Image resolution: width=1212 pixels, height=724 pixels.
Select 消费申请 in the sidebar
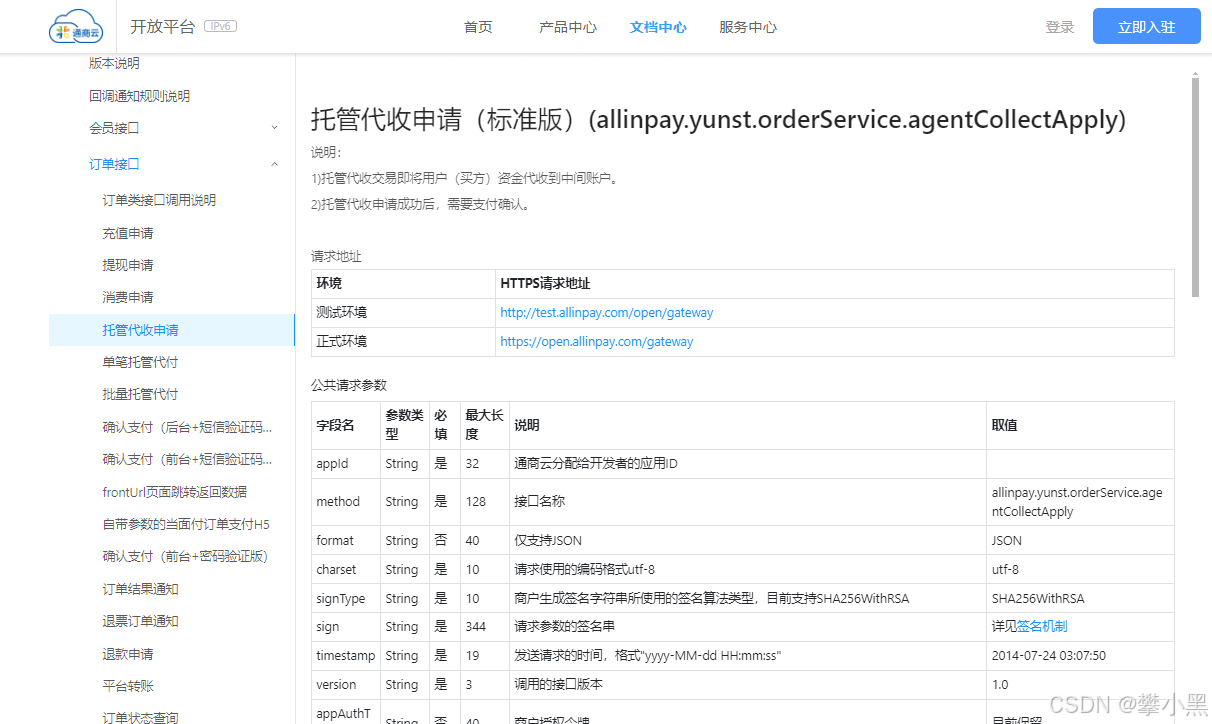tap(128, 297)
